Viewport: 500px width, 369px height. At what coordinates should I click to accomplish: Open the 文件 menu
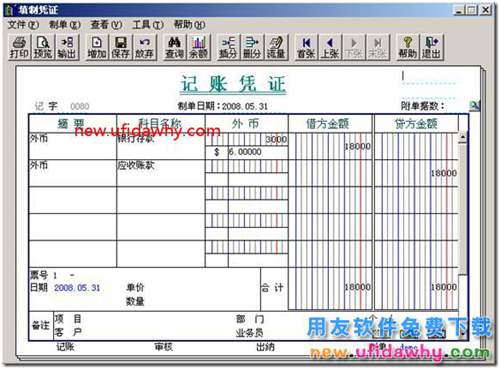tap(23, 25)
